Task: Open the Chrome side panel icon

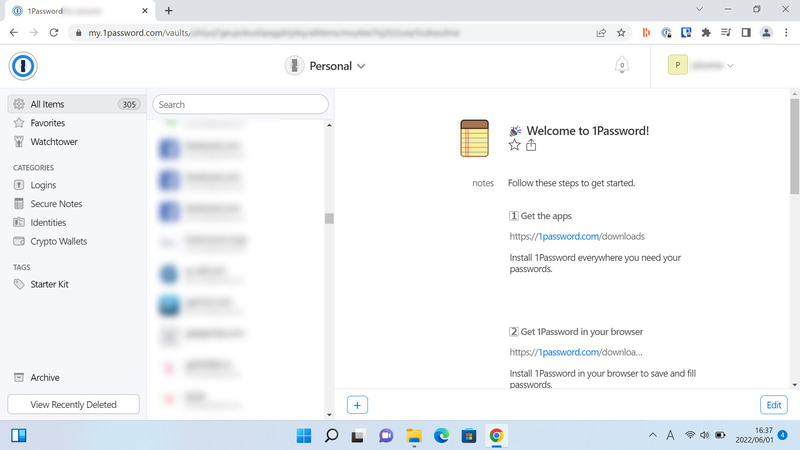Action: (746, 33)
